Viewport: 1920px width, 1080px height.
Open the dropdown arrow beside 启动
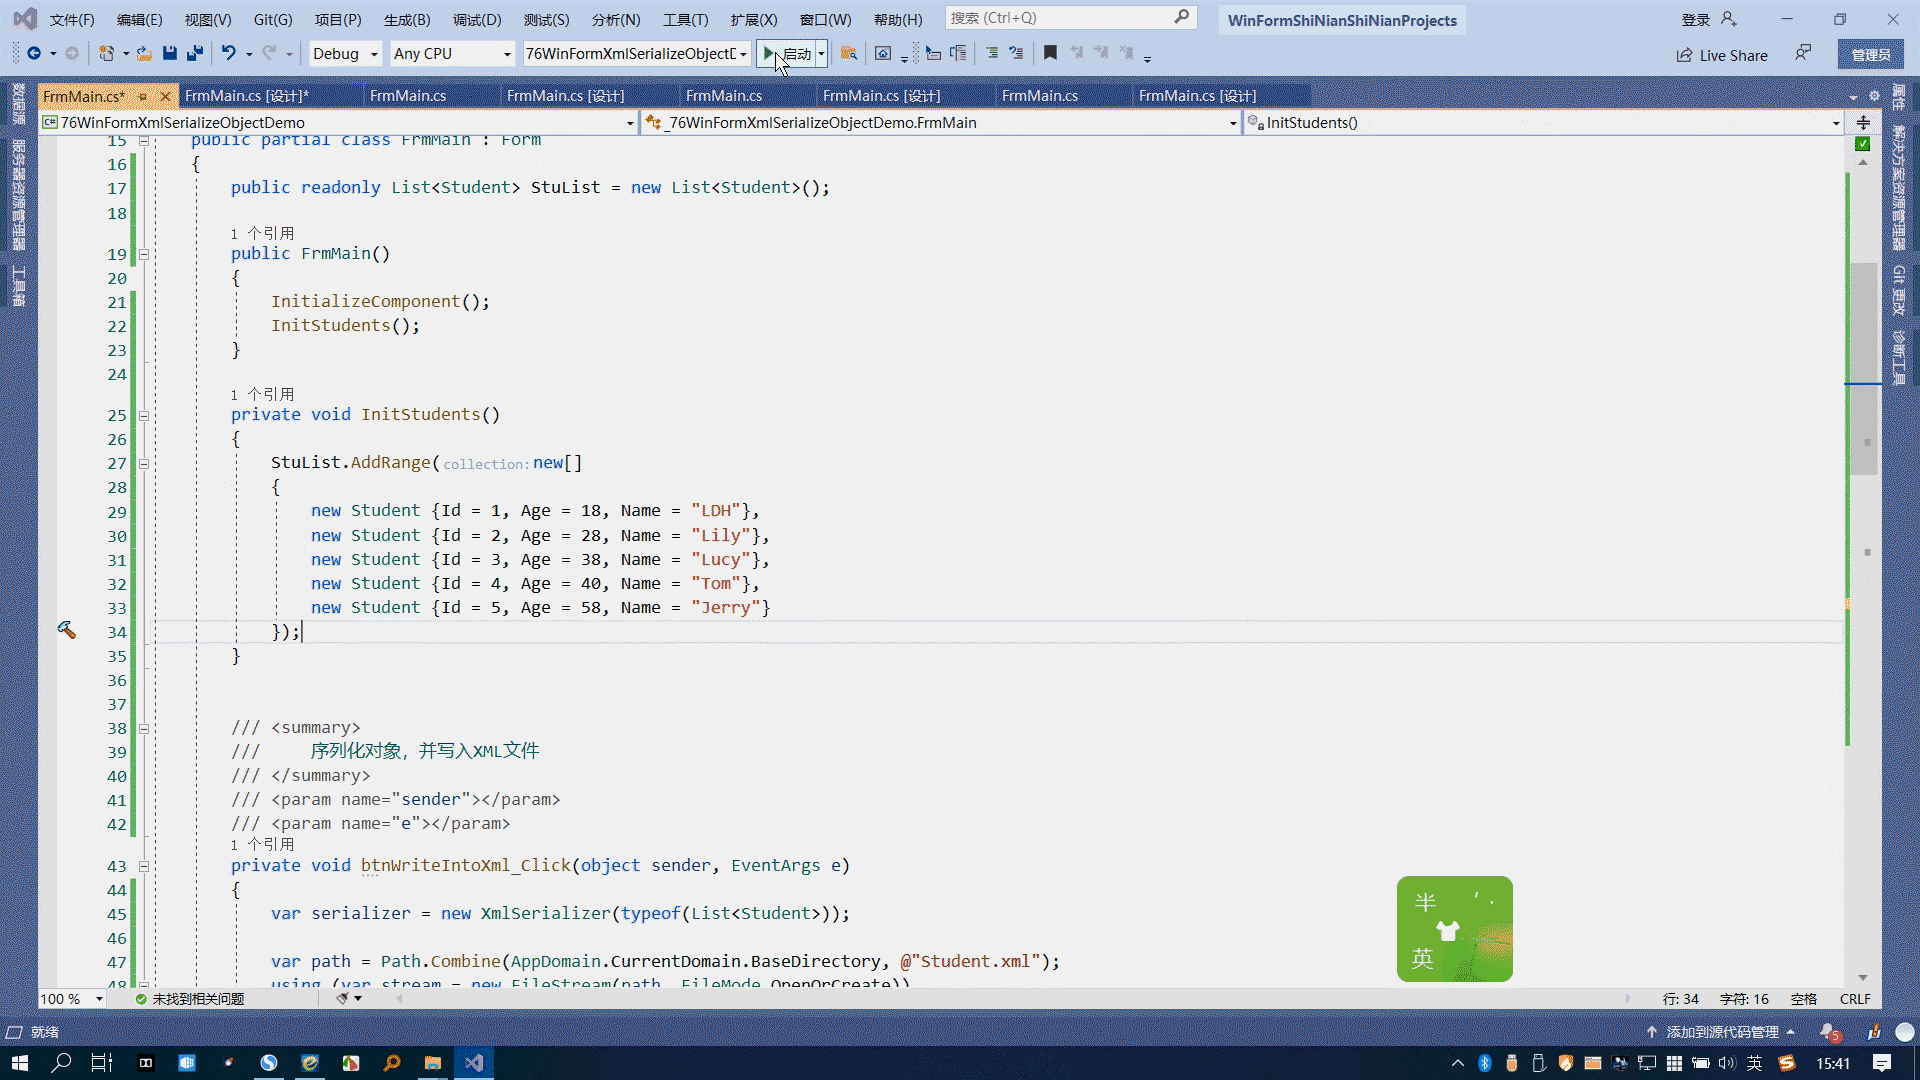click(821, 54)
